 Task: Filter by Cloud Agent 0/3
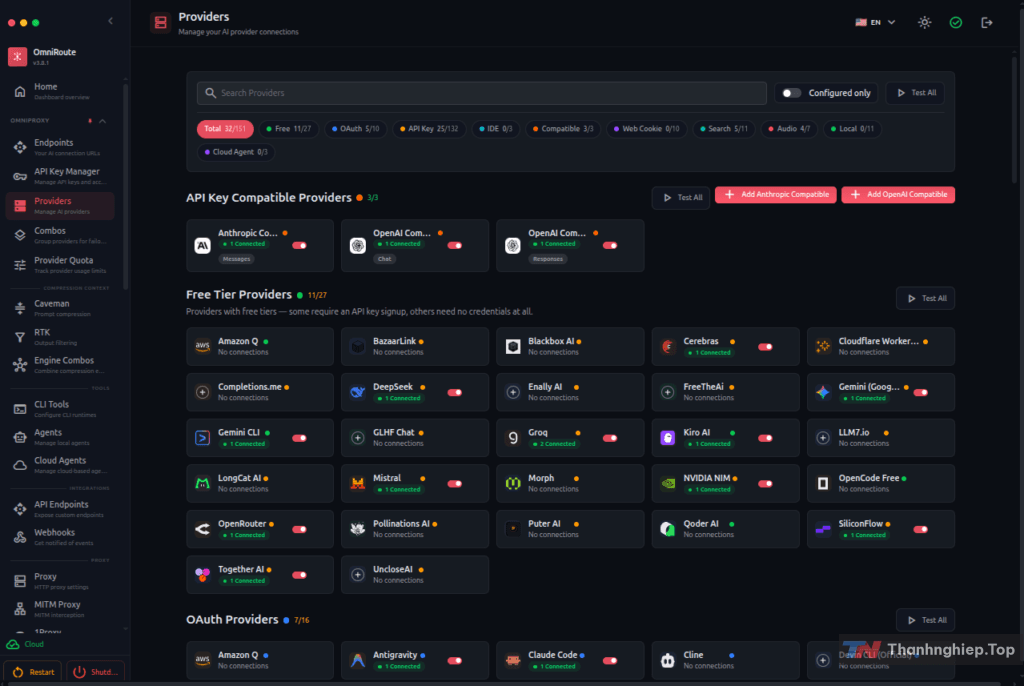tap(236, 152)
